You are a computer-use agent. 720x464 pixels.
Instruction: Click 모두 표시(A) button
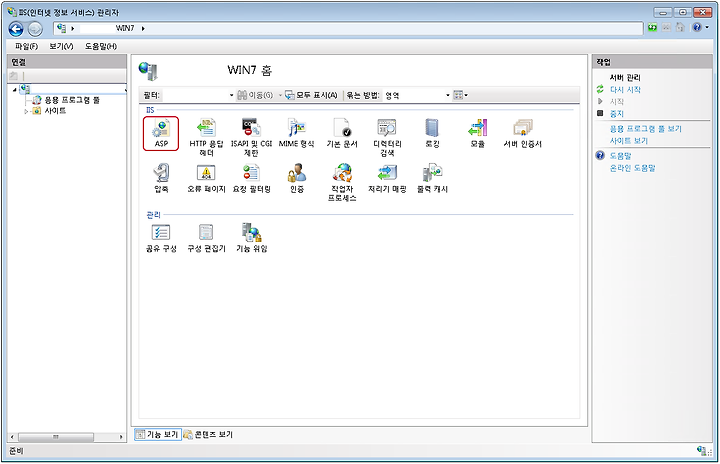(x=311, y=95)
